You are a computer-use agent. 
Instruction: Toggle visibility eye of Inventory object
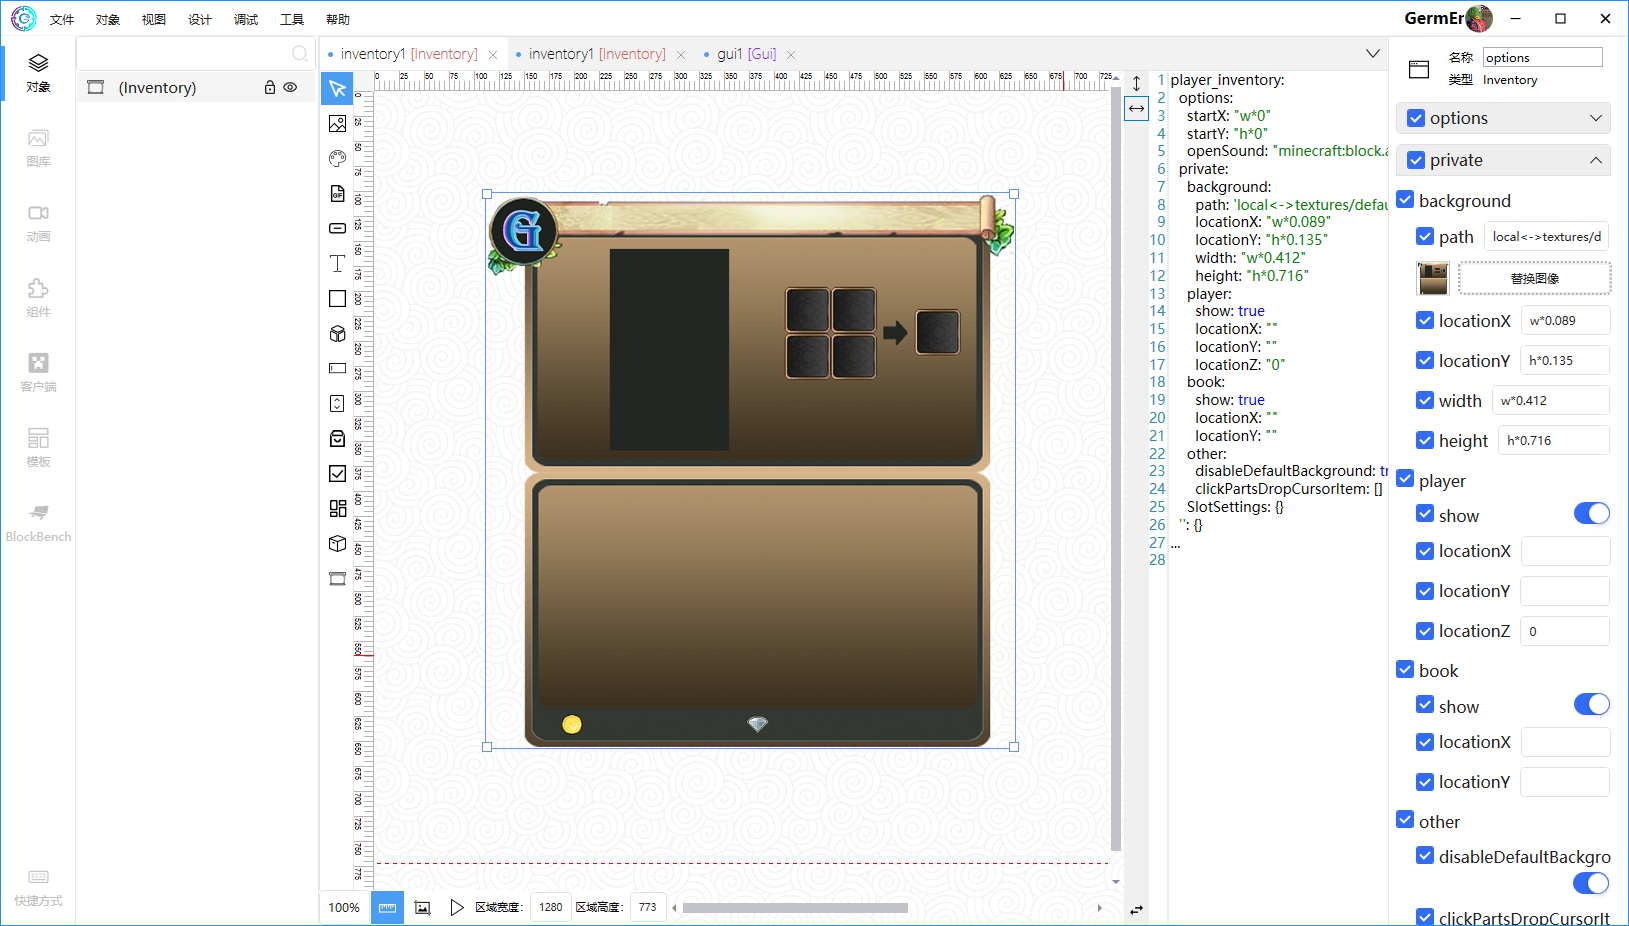point(290,88)
